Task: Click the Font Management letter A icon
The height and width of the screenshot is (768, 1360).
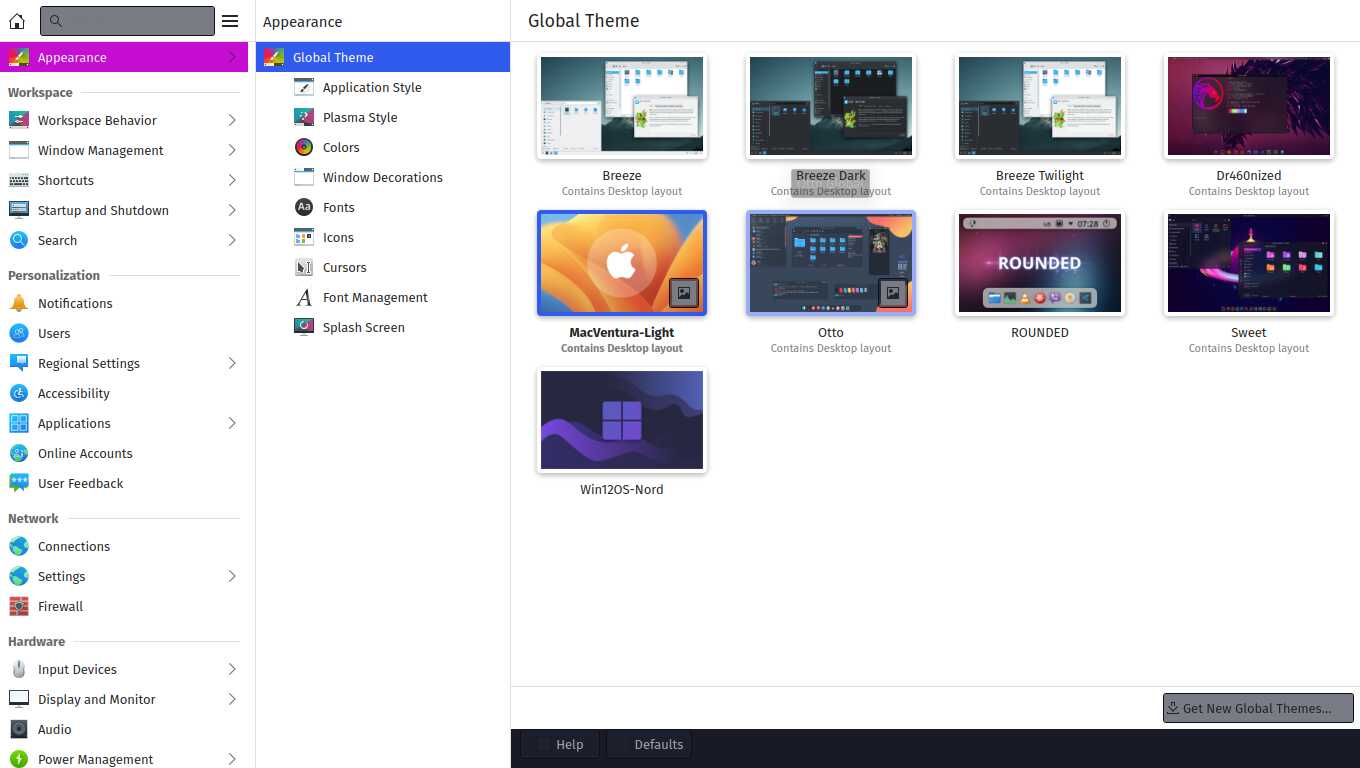Action: pyautogui.click(x=304, y=297)
